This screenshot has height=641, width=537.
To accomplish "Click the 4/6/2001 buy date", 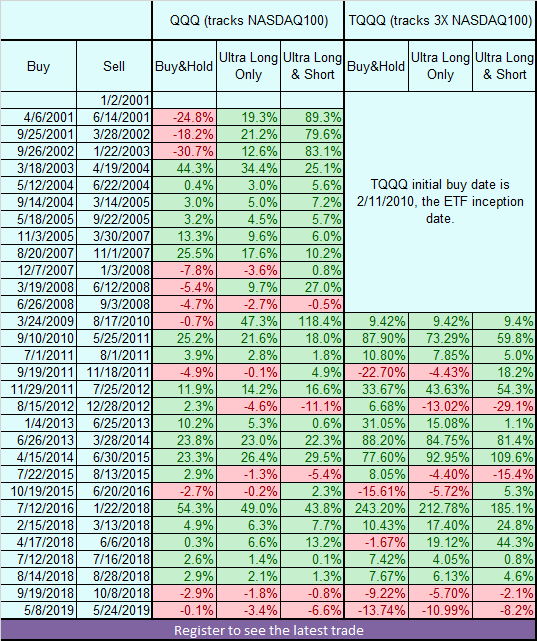I will (38, 117).
